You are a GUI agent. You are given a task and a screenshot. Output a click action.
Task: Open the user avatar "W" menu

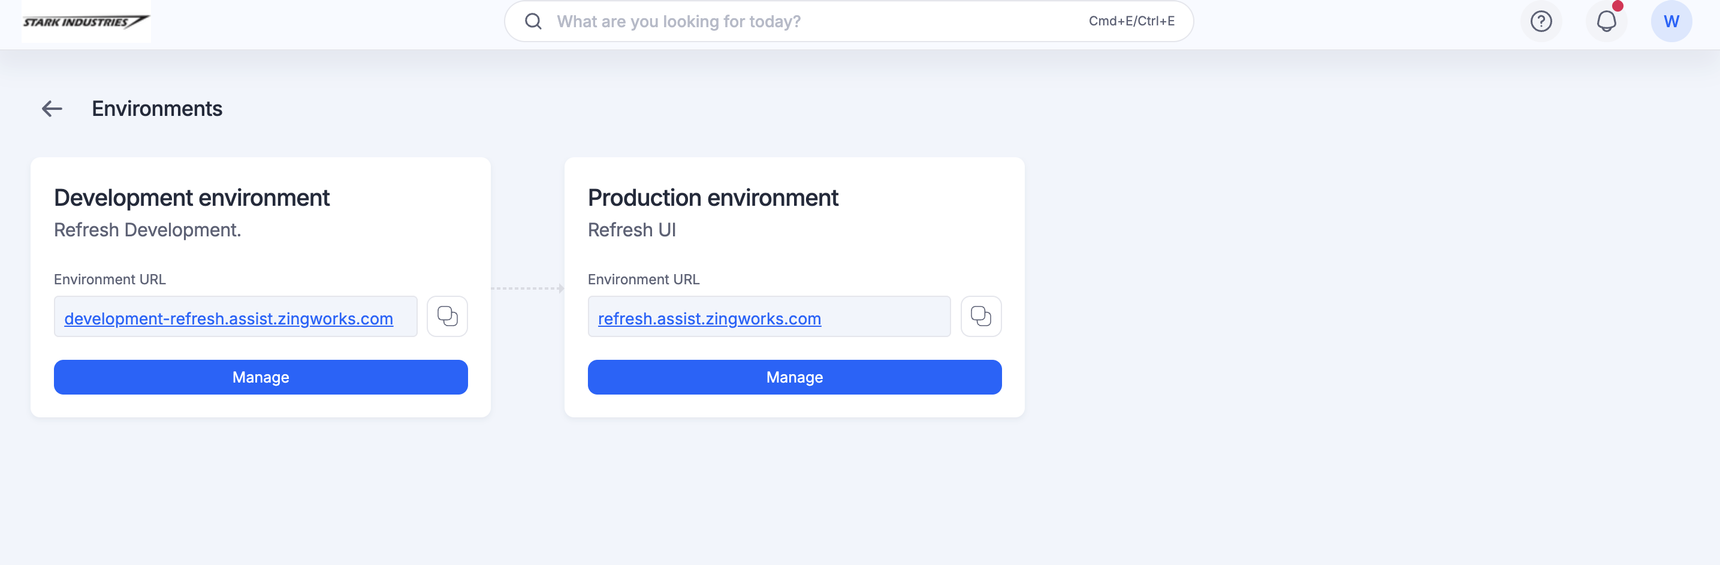coord(1671,21)
